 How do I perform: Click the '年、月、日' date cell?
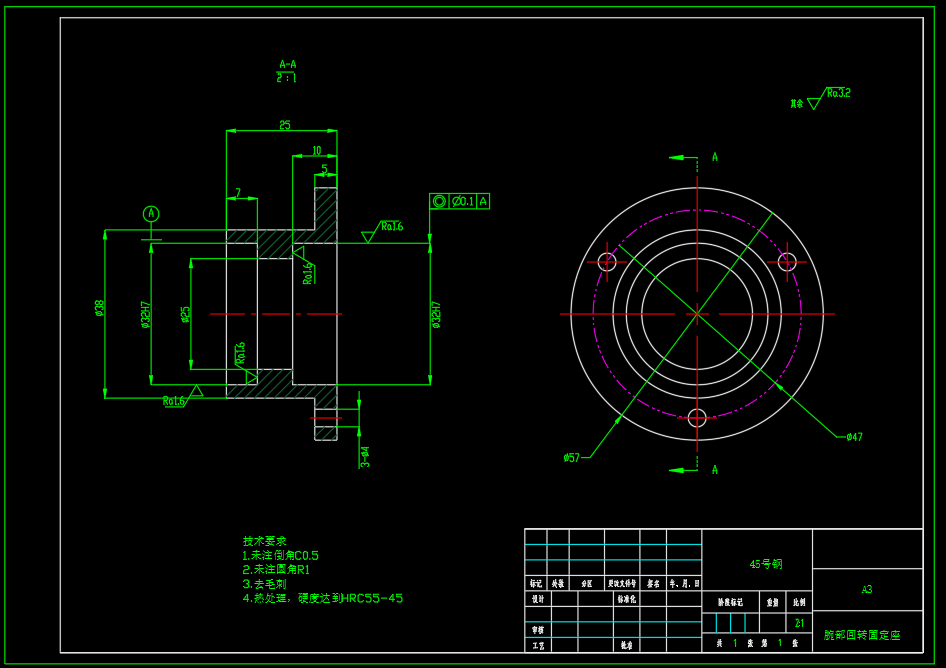(x=684, y=584)
